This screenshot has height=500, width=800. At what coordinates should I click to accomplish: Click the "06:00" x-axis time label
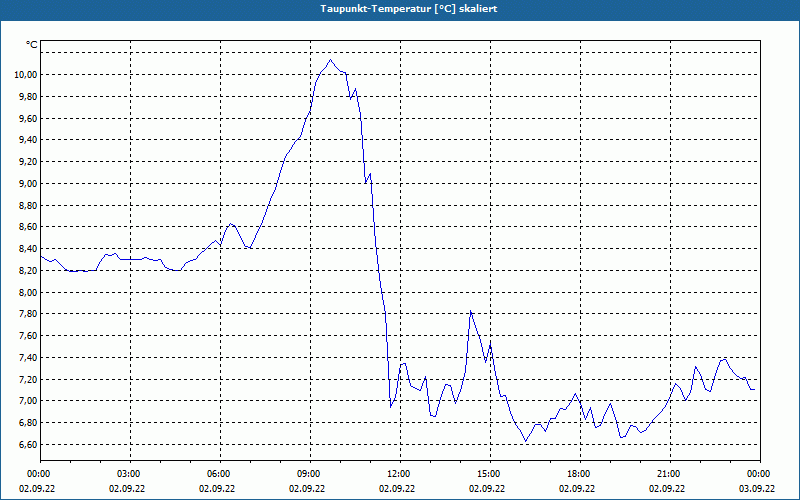tap(220, 474)
